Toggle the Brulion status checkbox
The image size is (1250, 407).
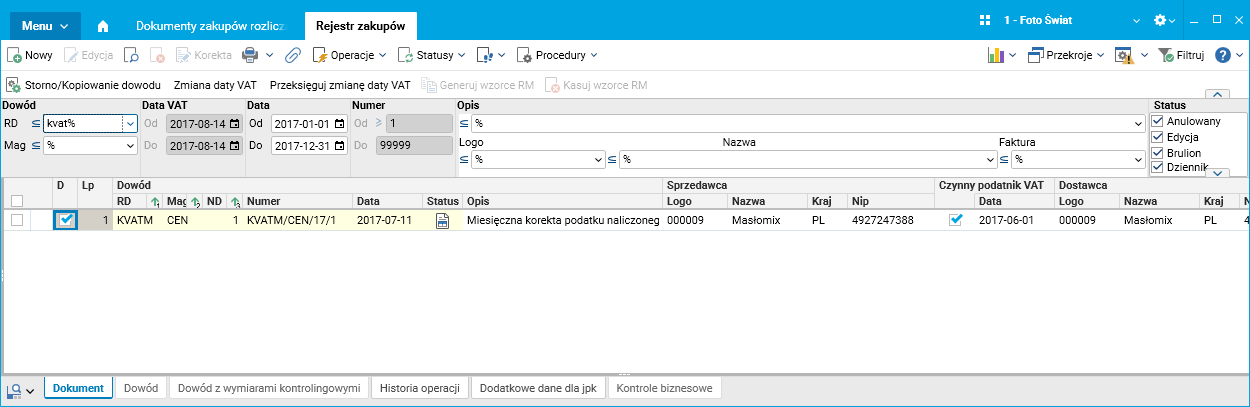point(1158,153)
